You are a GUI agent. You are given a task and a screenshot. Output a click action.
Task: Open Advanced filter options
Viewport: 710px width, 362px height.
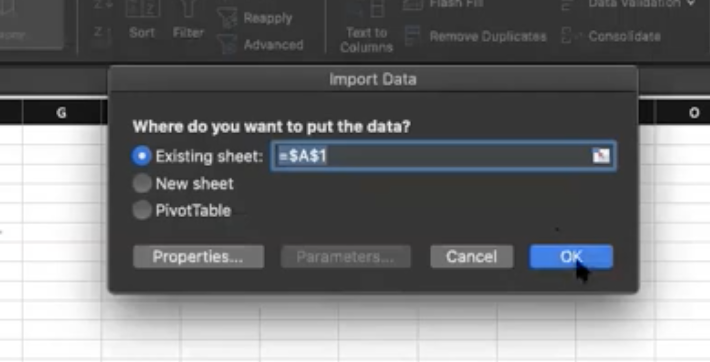[273, 45]
